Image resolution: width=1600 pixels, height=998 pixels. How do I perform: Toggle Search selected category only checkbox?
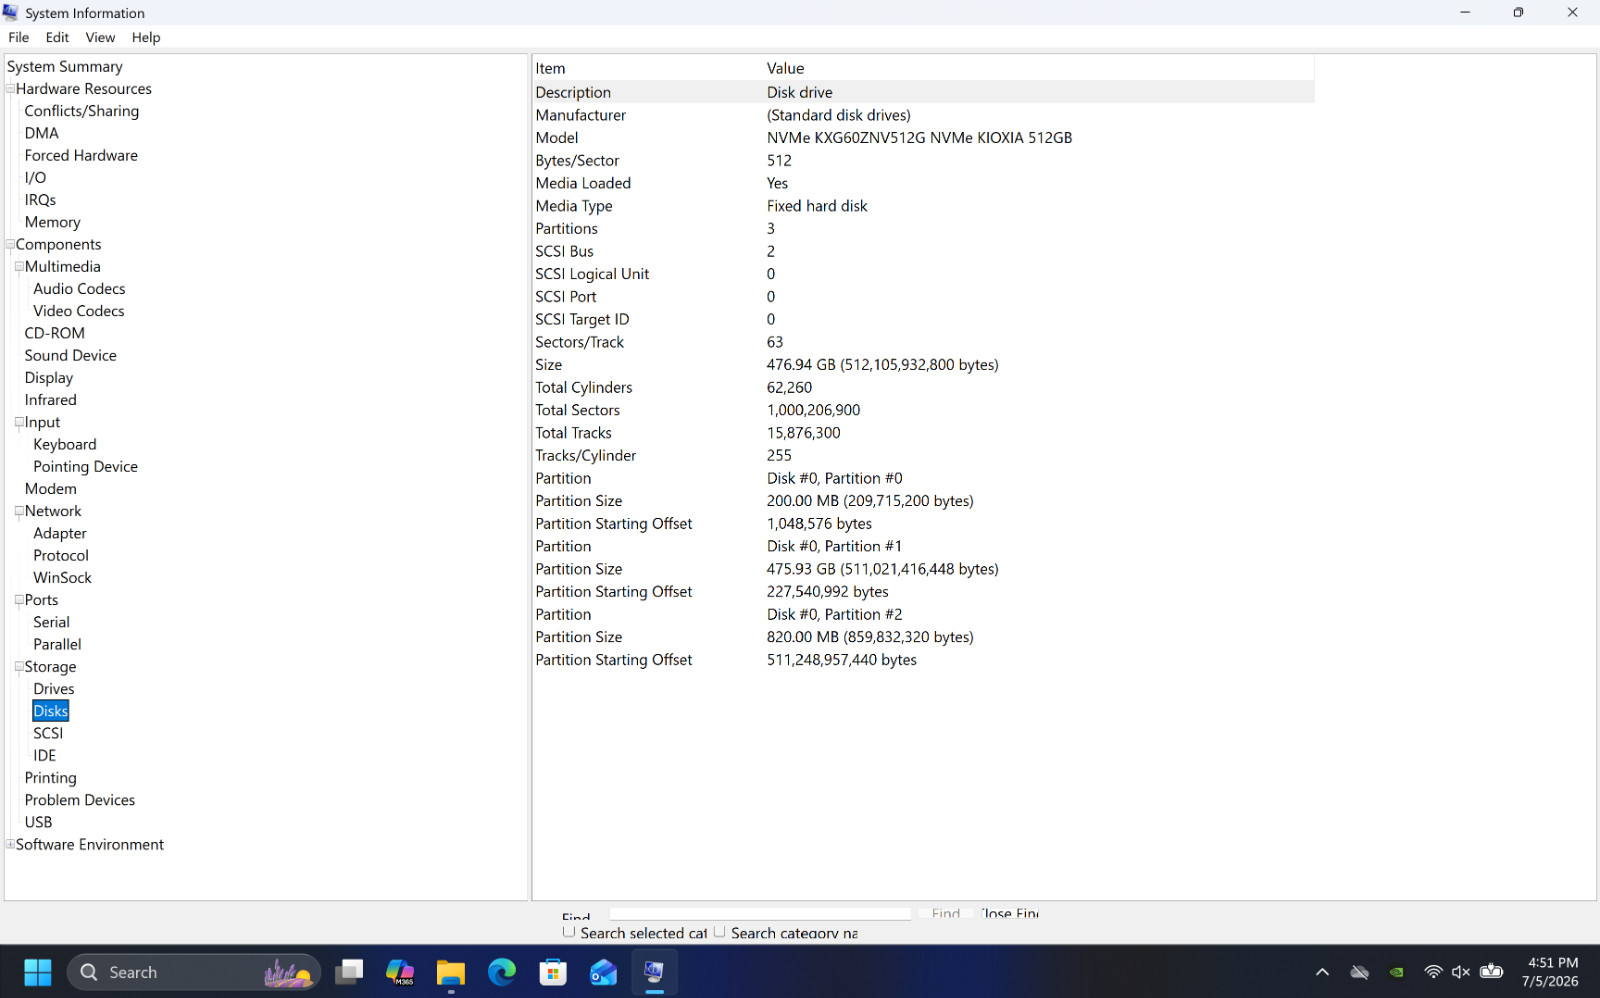(569, 932)
